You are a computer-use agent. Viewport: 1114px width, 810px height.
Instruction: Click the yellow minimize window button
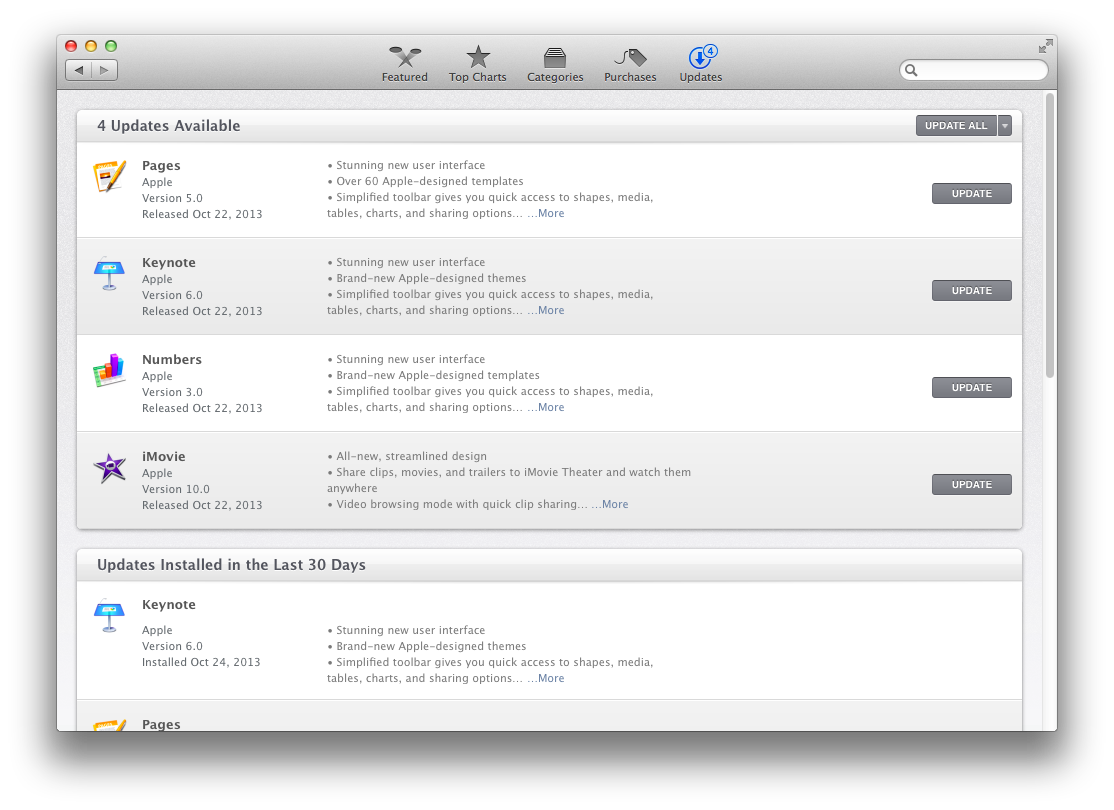pos(91,46)
